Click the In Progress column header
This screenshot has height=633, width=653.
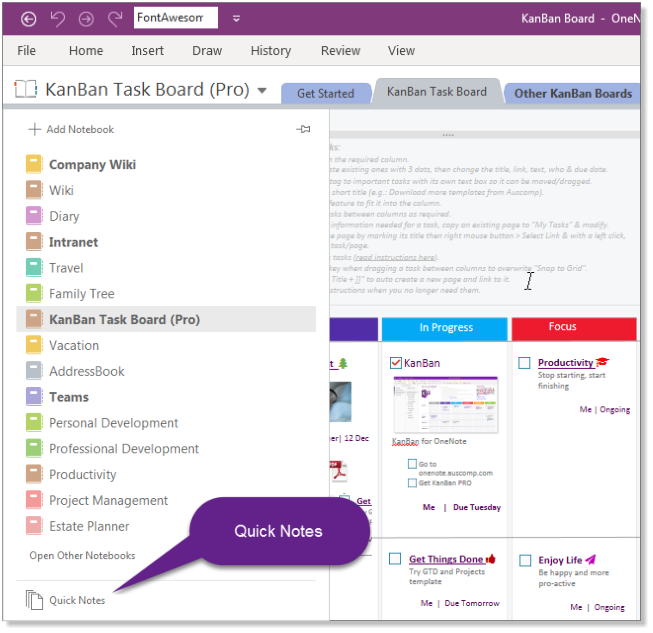click(445, 329)
